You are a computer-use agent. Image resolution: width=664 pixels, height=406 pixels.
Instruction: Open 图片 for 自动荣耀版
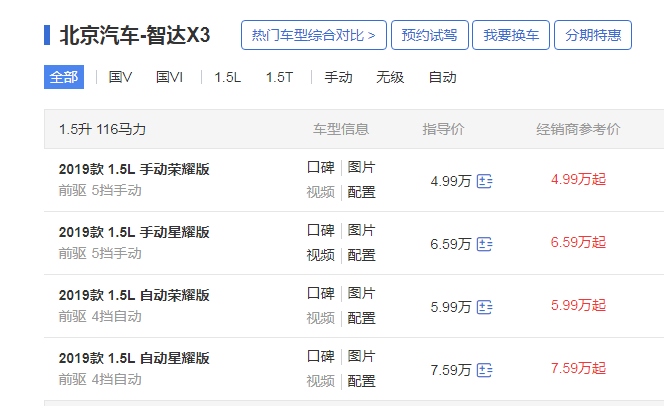361,293
